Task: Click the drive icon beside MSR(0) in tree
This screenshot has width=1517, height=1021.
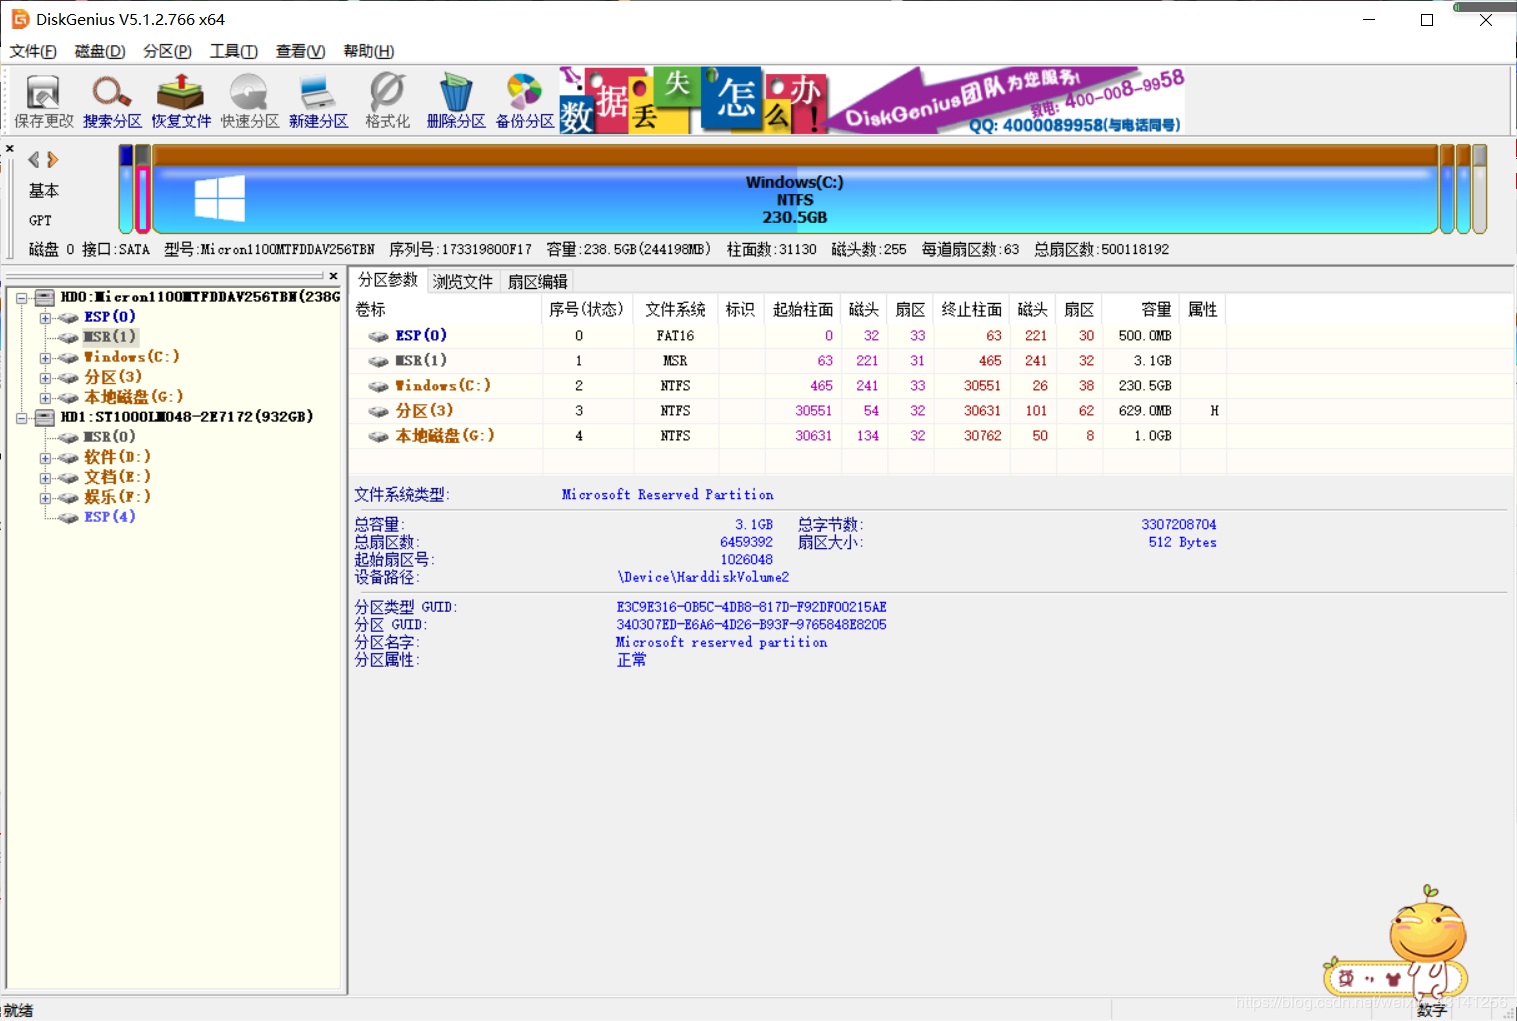Action: point(68,437)
